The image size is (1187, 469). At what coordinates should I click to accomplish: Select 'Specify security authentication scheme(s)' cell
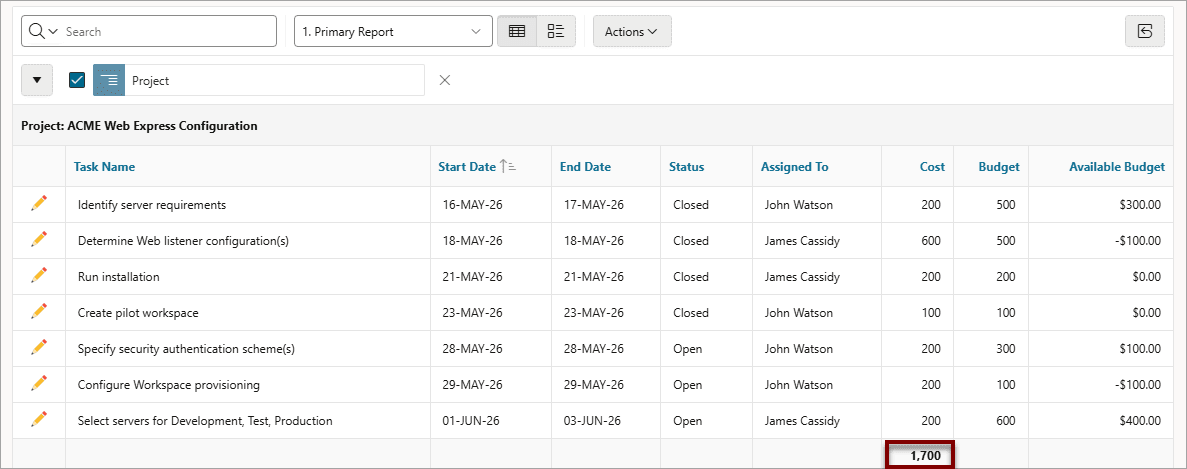coord(248,349)
